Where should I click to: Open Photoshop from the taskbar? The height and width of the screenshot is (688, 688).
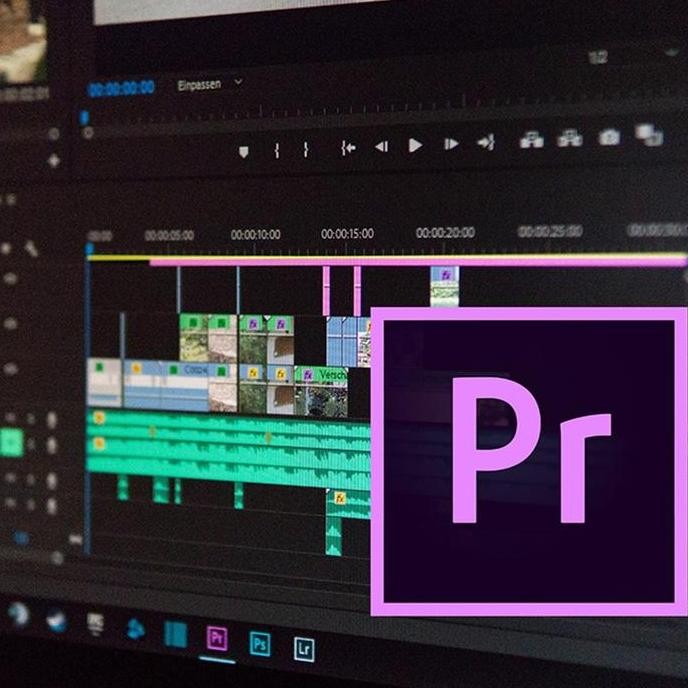click(260, 644)
